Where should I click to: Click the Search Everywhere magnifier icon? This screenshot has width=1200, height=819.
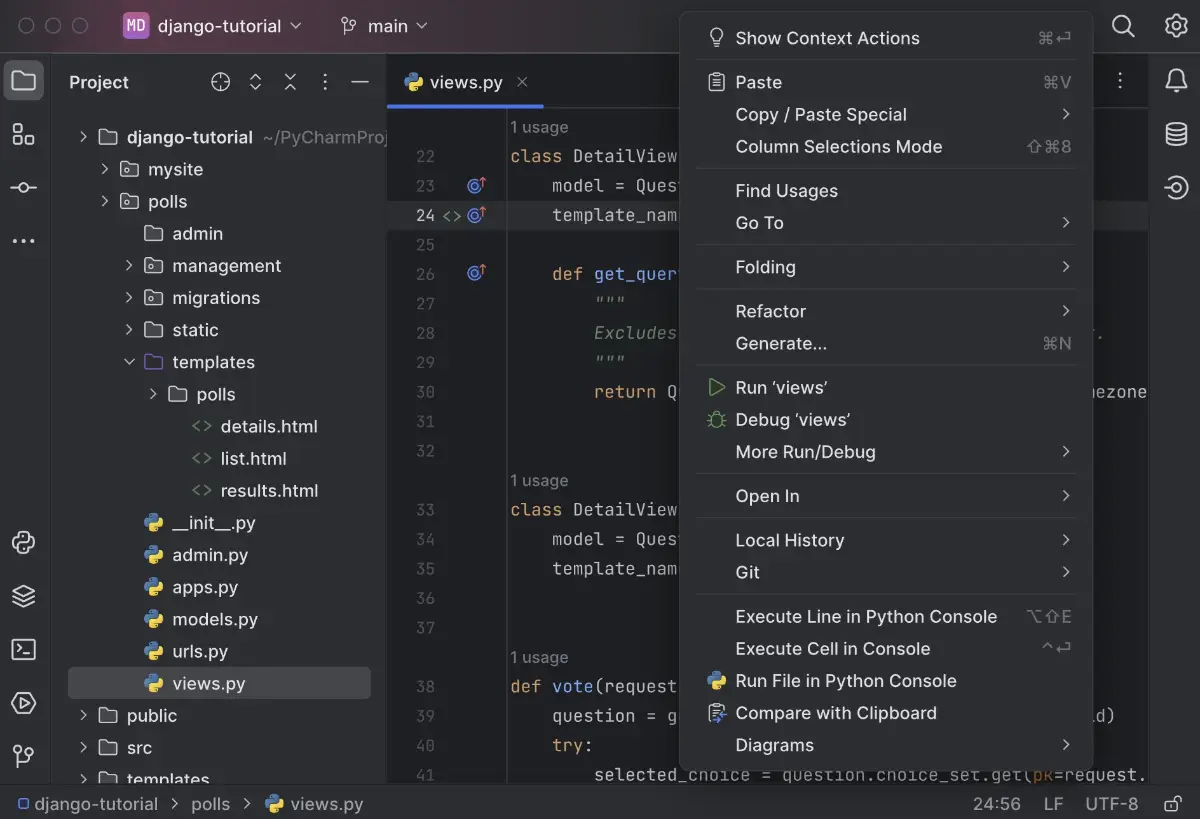pyautogui.click(x=1124, y=26)
